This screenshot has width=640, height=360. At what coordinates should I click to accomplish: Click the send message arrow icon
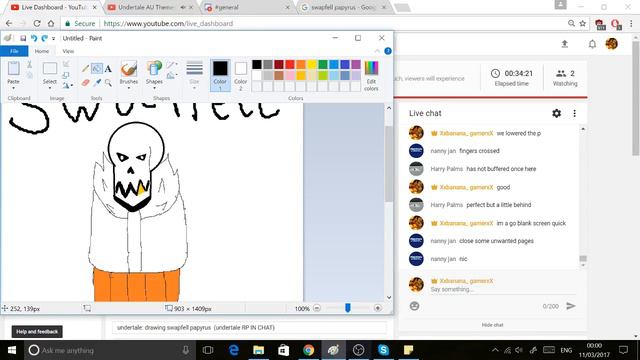571,306
